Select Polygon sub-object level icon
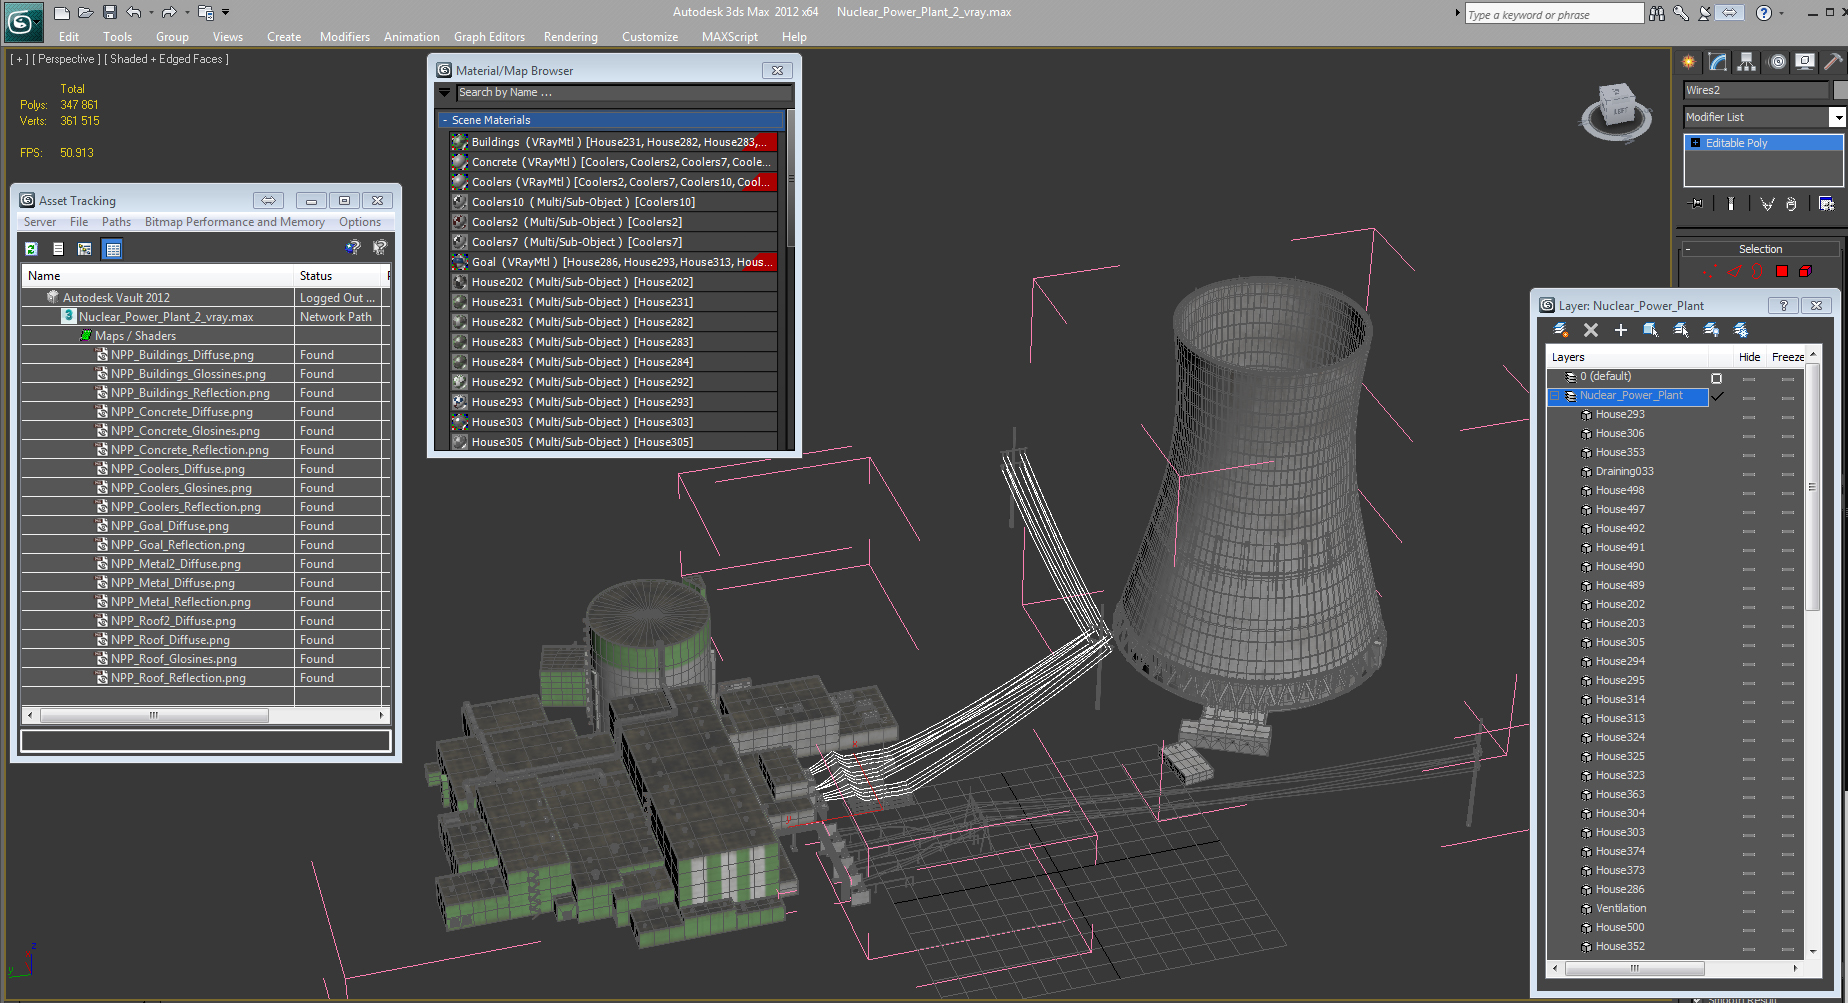This screenshot has height=1003, width=1848. pyautogui.click(x=1782, y=271)
